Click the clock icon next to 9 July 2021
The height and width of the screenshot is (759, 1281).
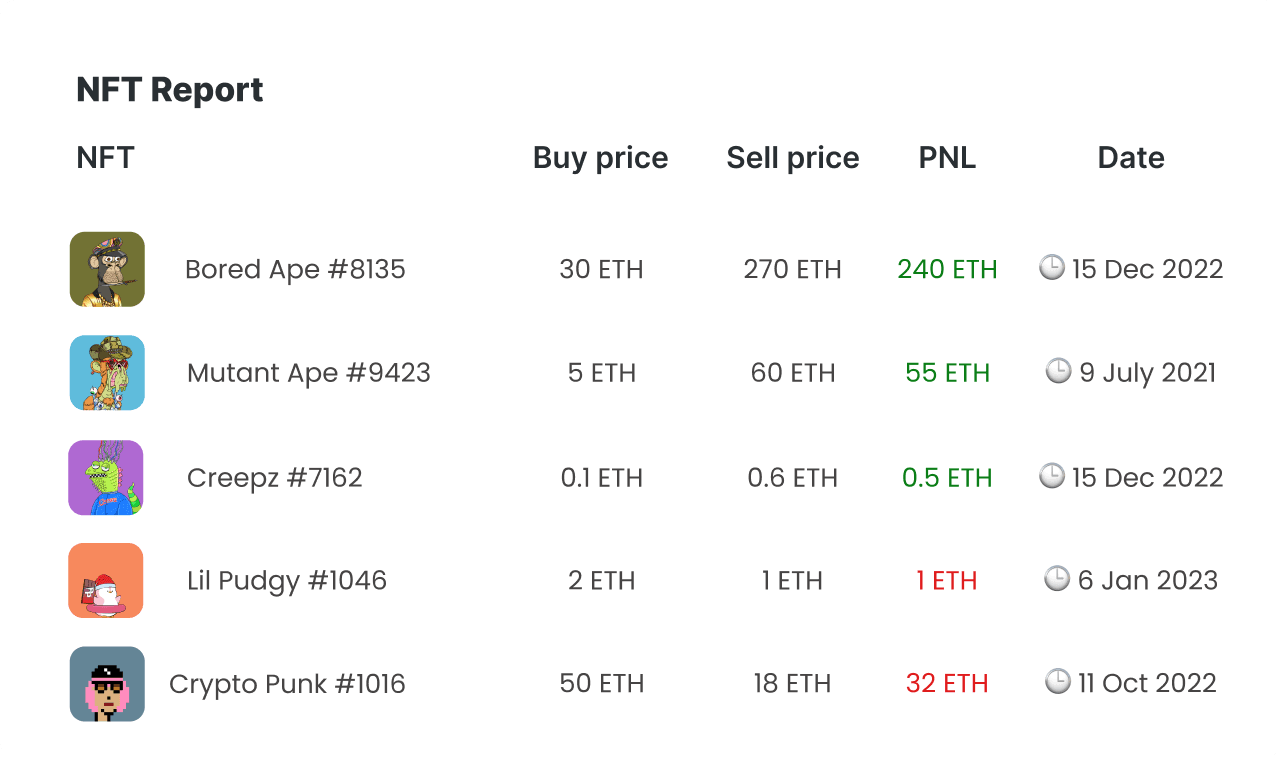pos(1059,371)
